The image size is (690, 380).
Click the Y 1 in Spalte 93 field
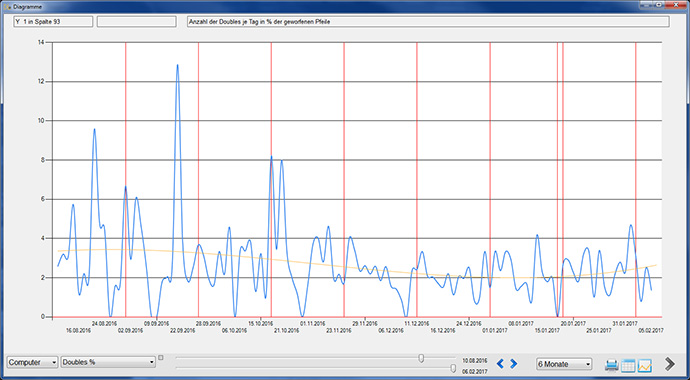(53, 22)
